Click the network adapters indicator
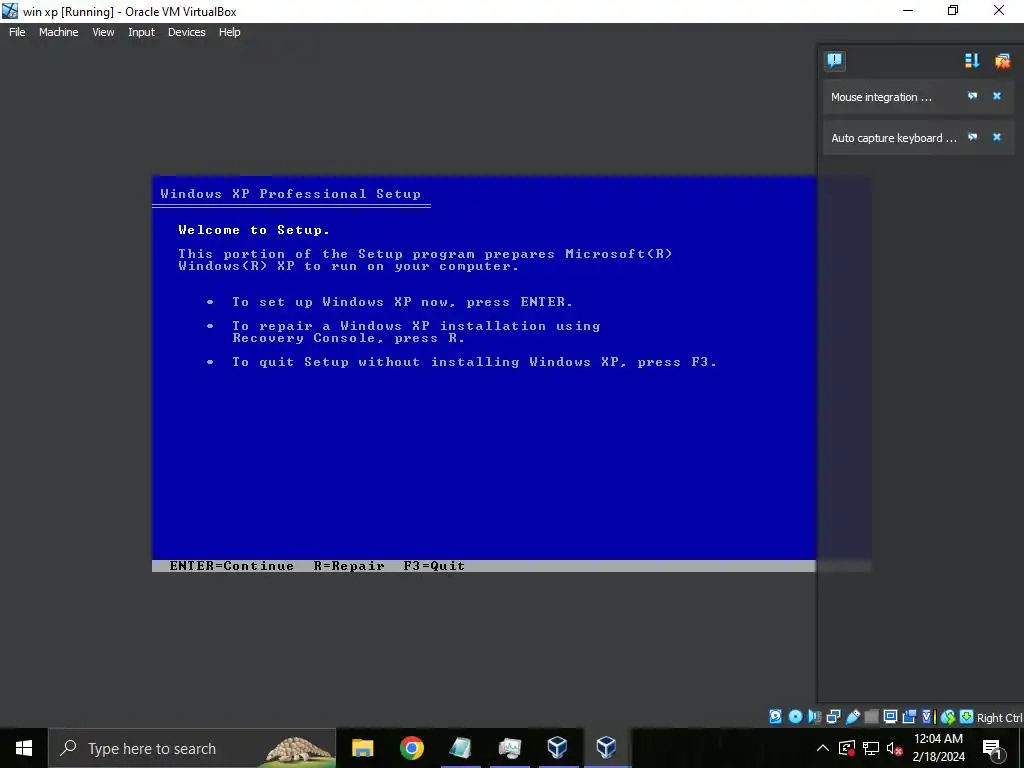The image size is (1024, 768). 833,716
